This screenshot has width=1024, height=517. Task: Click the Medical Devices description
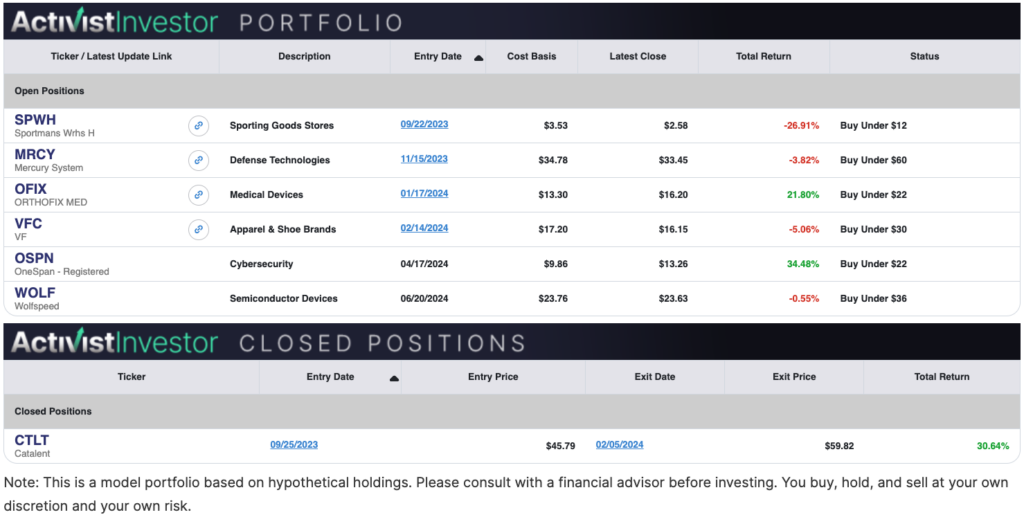click(266, 195)
